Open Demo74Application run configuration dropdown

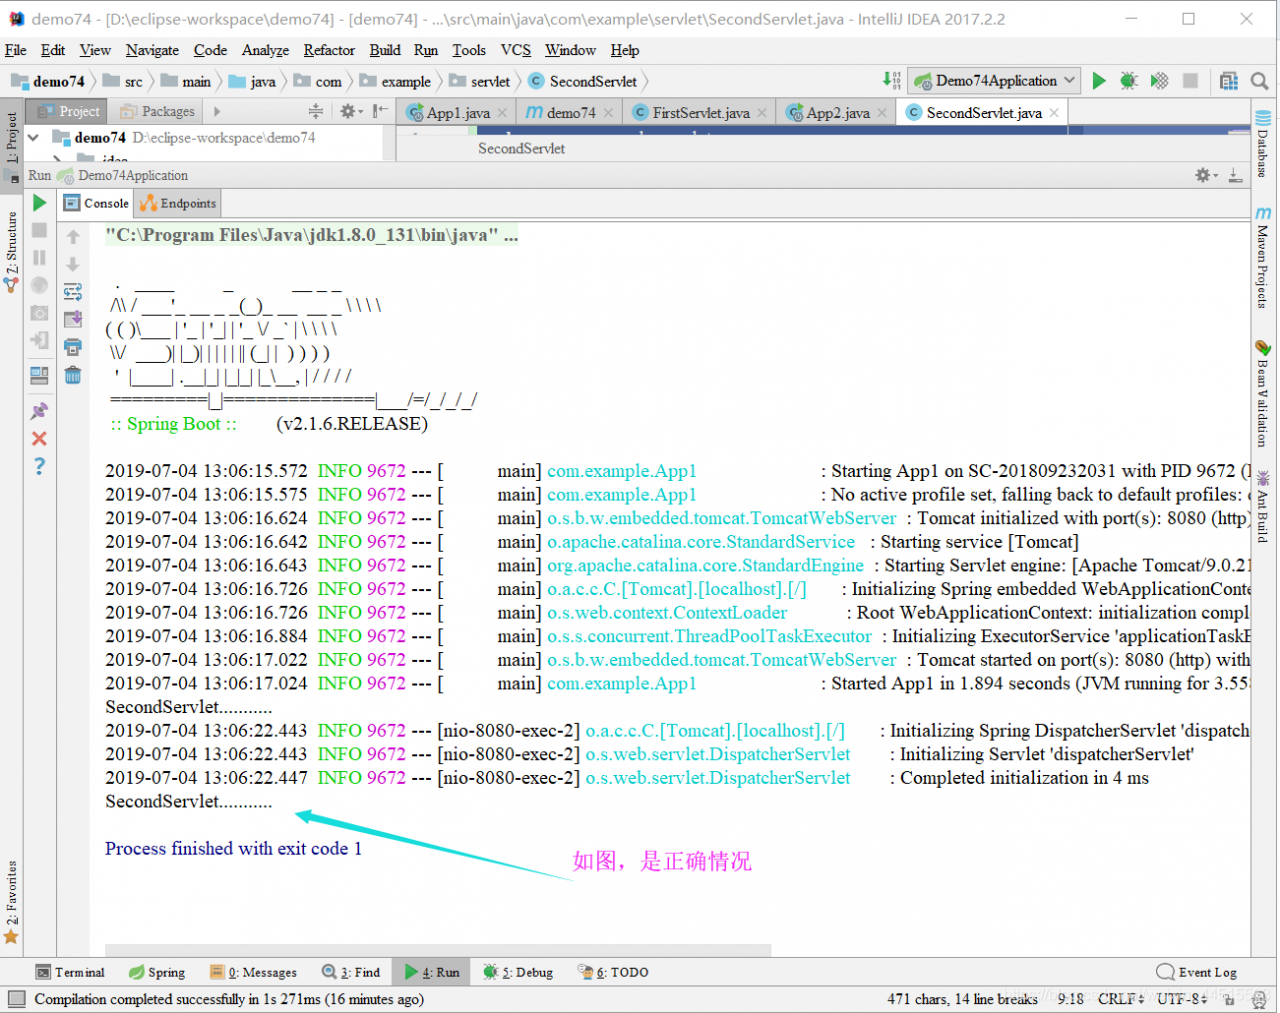[995, 81]
